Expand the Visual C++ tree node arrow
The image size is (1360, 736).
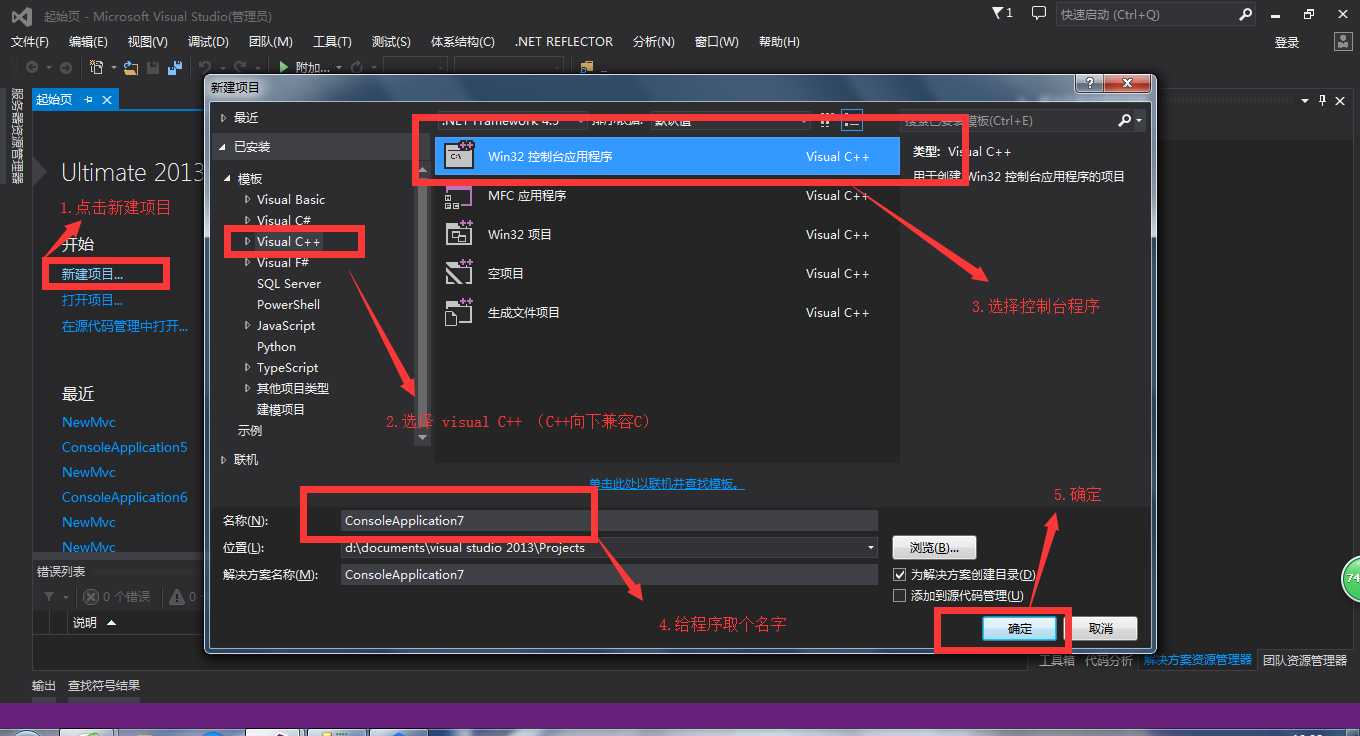[x=248, y=241]
